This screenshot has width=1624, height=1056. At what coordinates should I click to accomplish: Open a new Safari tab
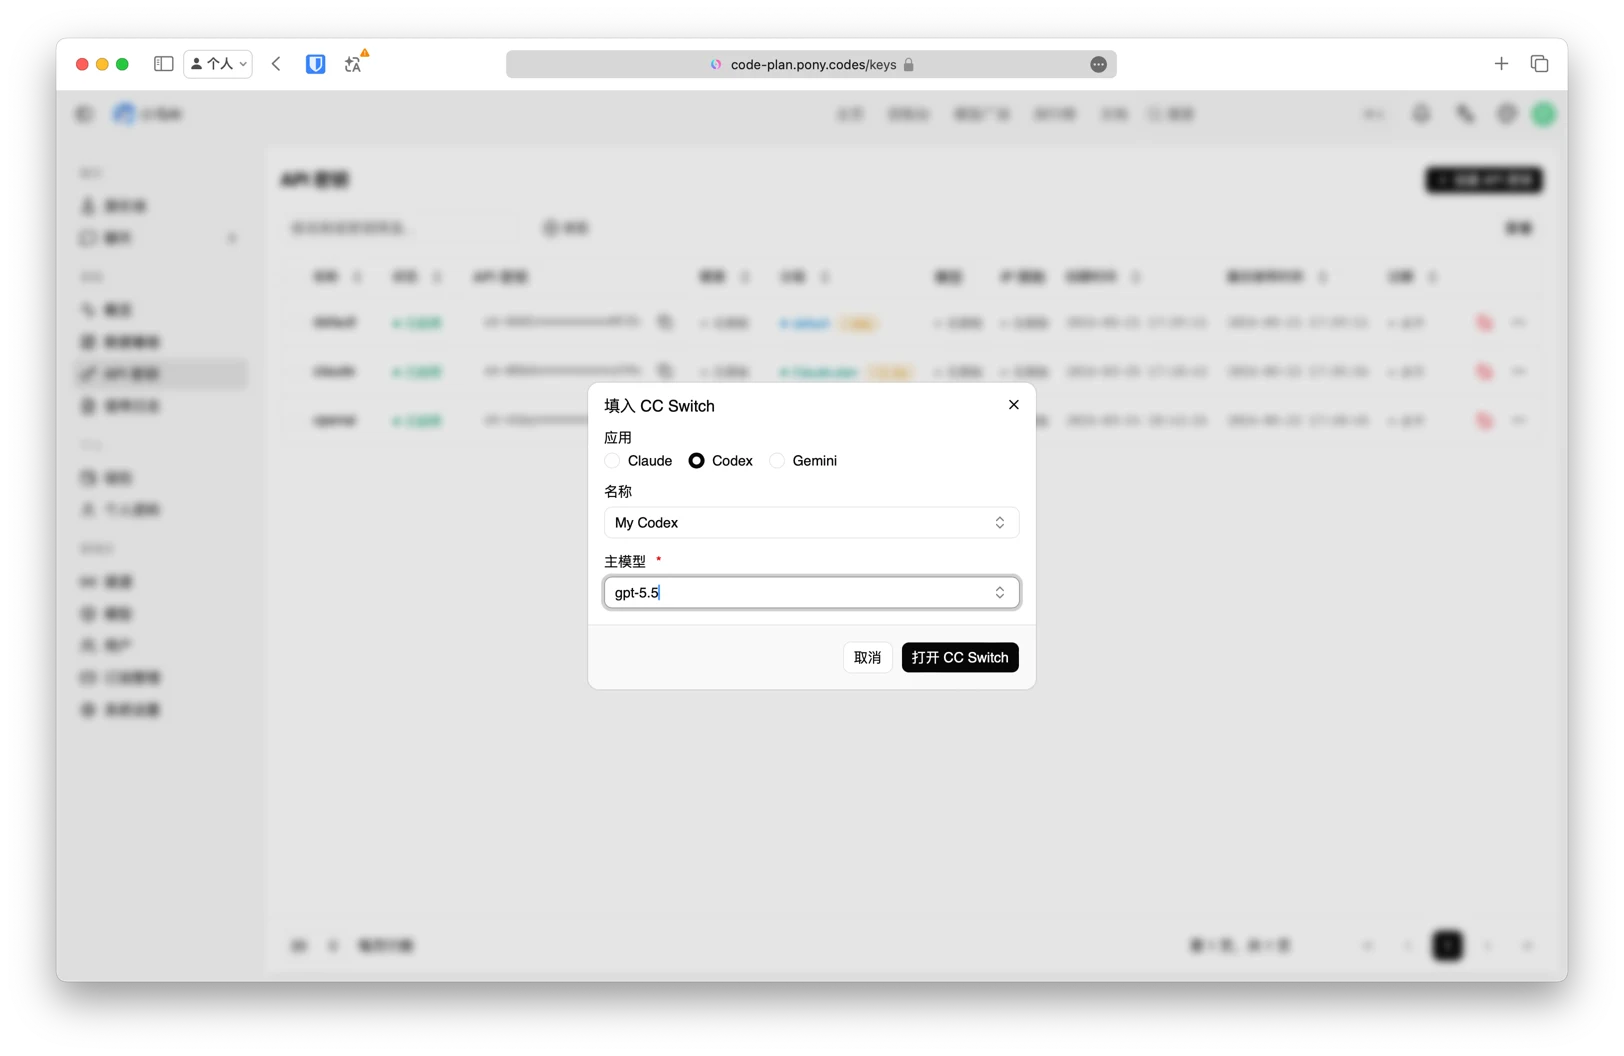pyautogui.click(x=1501, y=64)
